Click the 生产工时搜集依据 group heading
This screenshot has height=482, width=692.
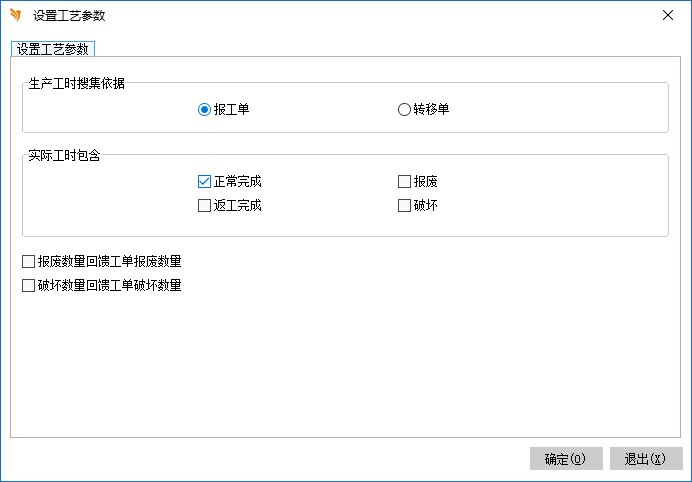(77, 83)
